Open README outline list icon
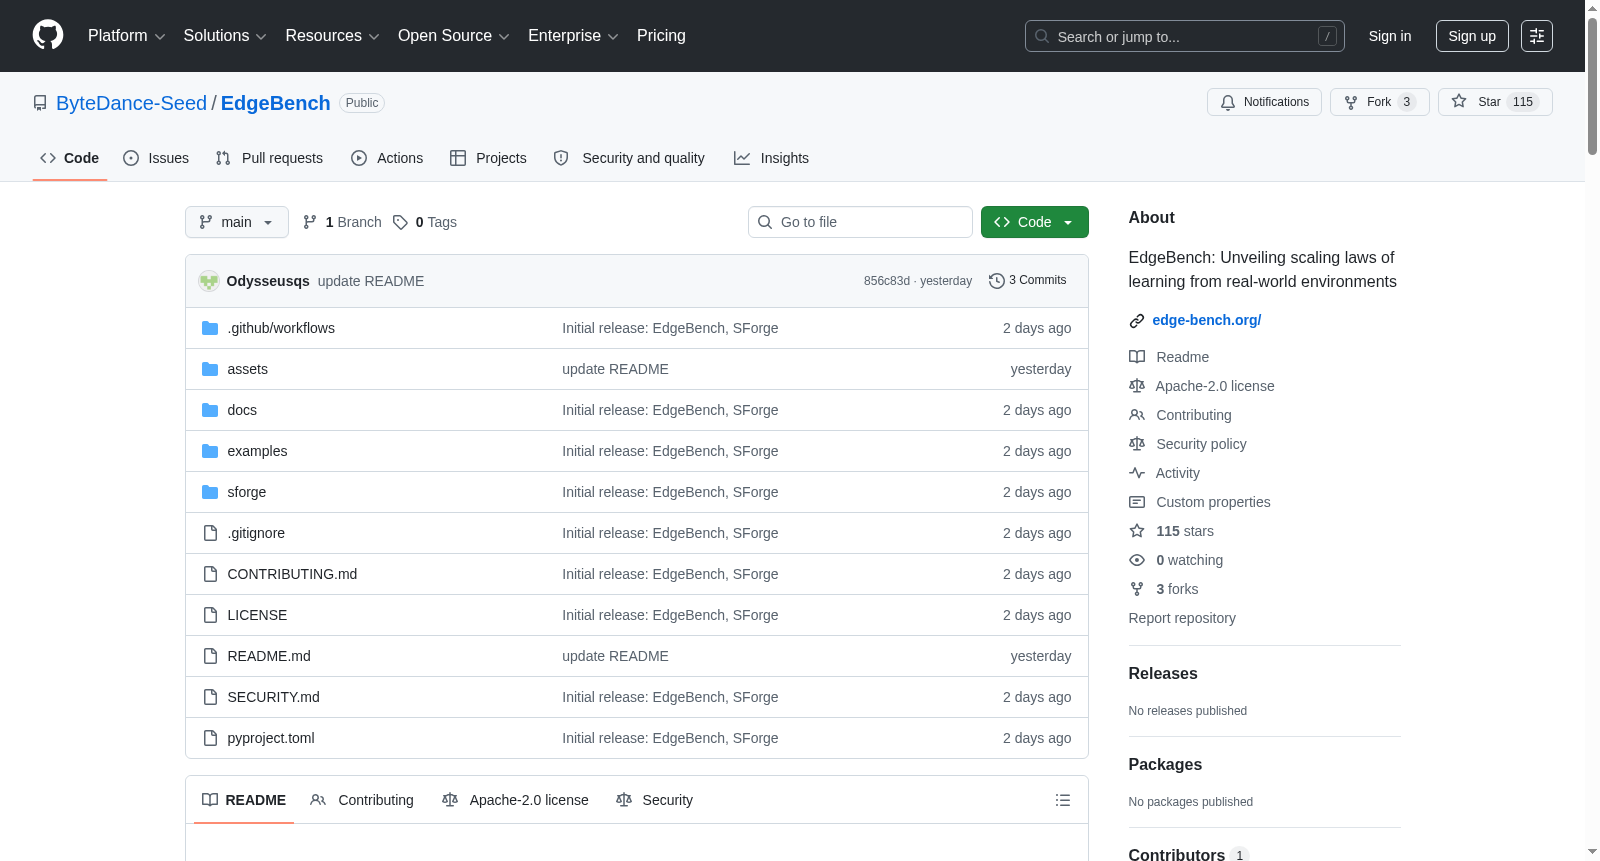The width and height of the screenshot is (1600, 861). [1063, 800]
